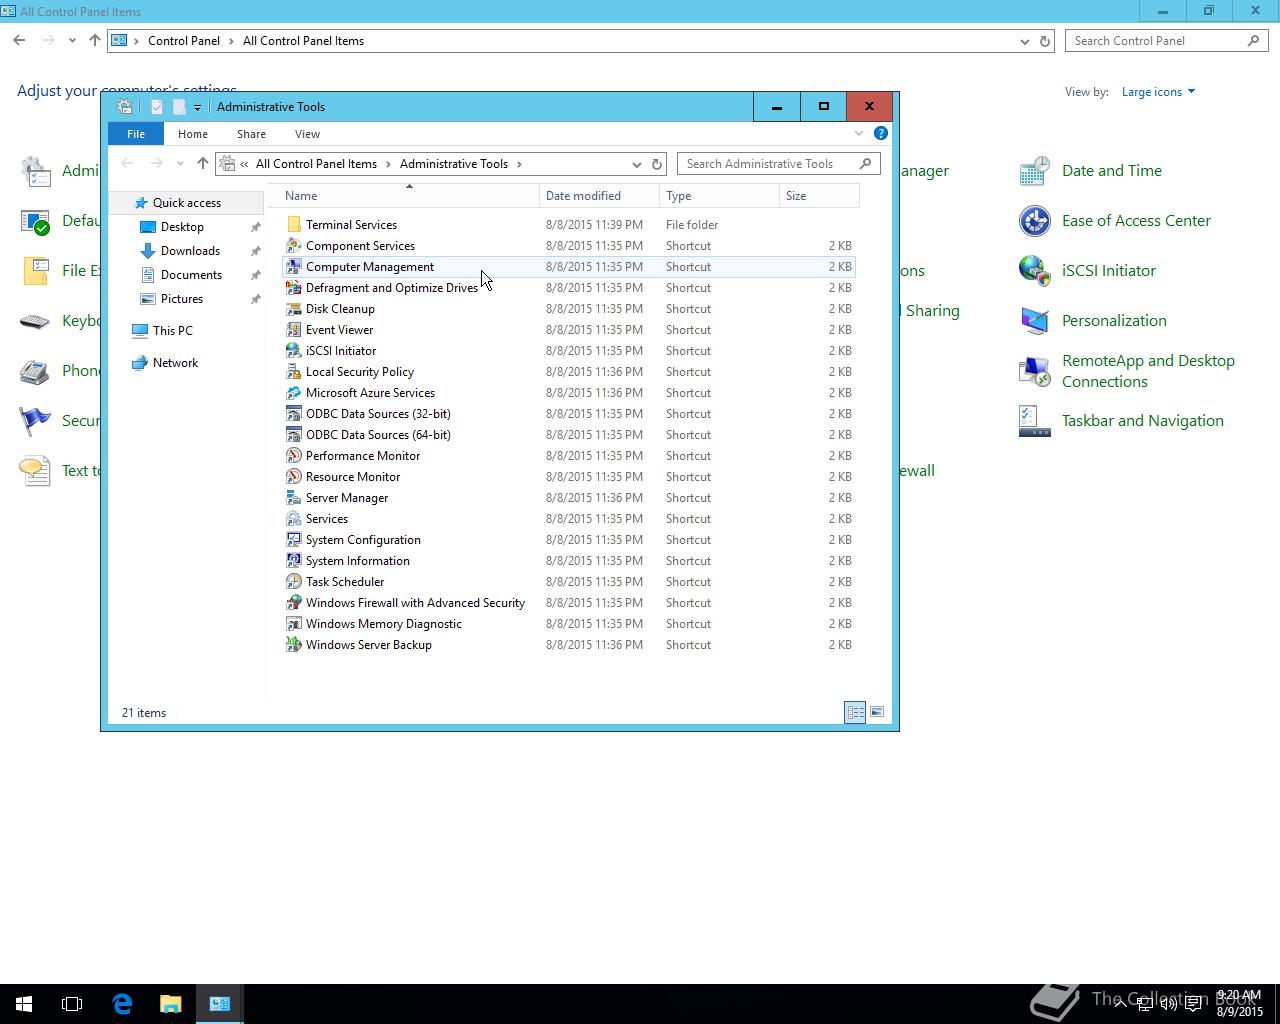This screenshot has width=1280, height=1024.
Task: Select the Services gear icon
Action: pos(293,519)
